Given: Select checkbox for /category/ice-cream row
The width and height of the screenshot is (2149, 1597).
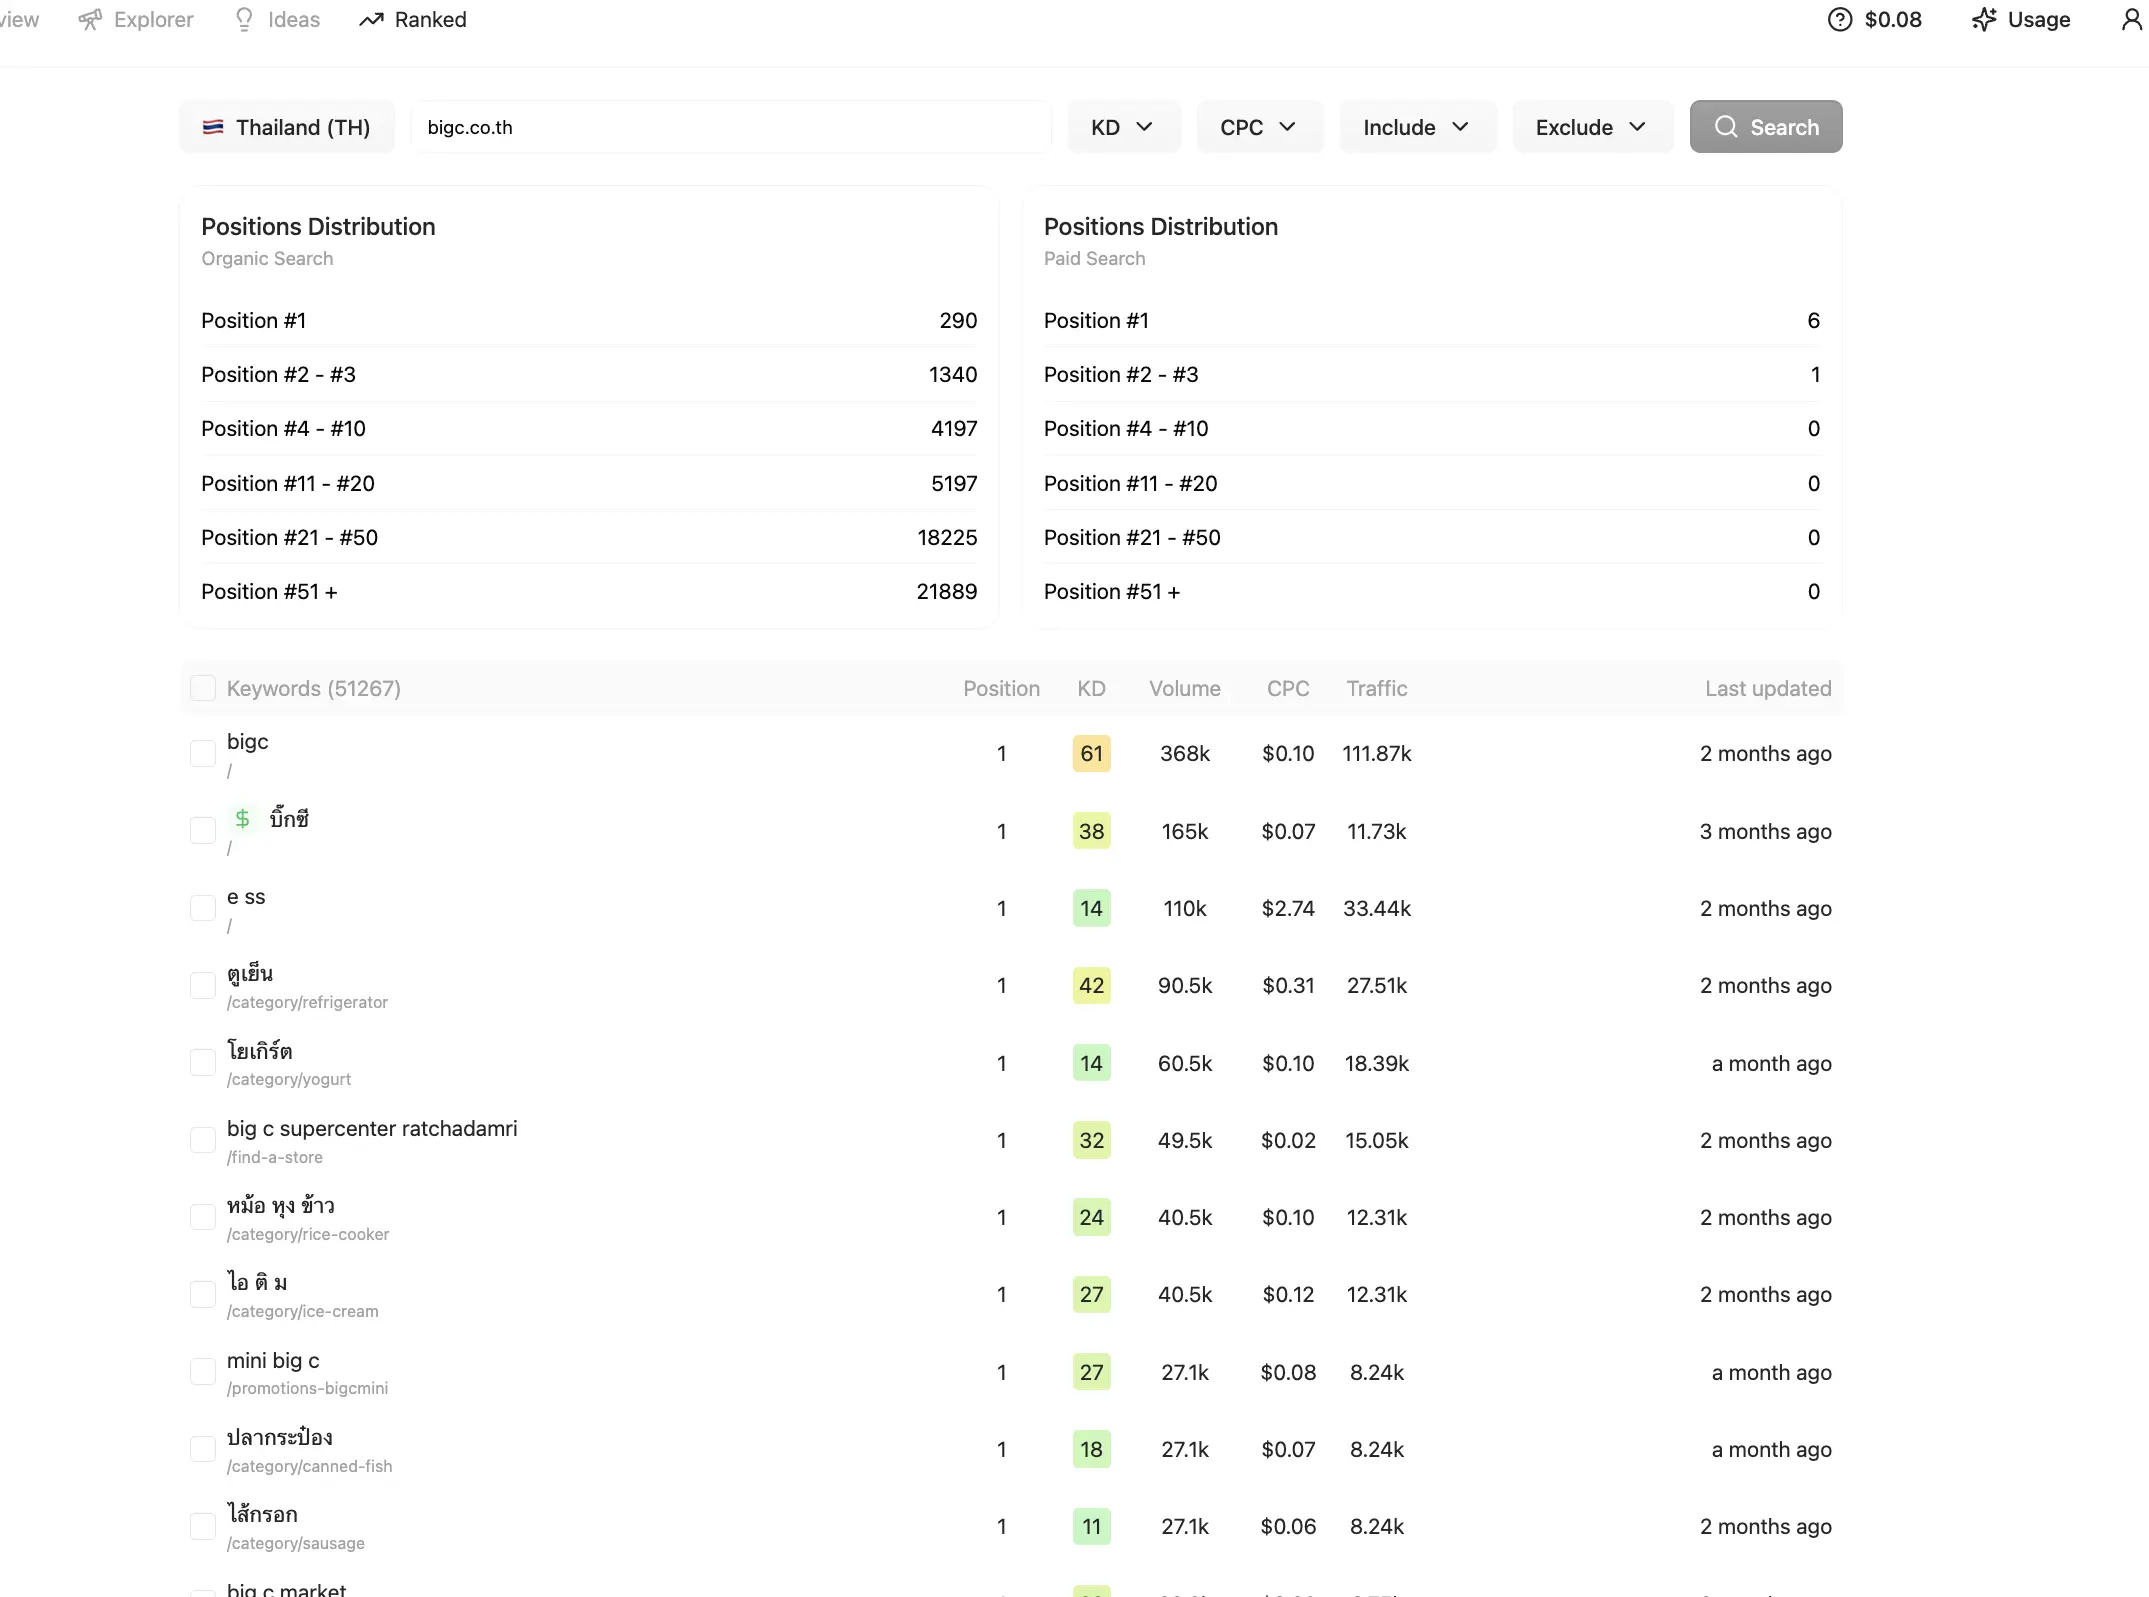Looking at the screenshot, I should click(203, 1294).
